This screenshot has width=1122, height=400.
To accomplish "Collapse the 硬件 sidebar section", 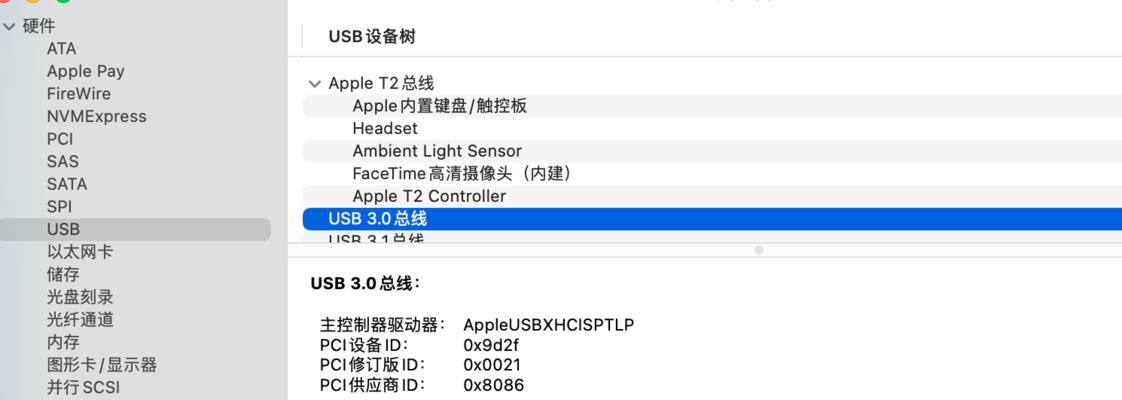I will click(x=9, y=26).
